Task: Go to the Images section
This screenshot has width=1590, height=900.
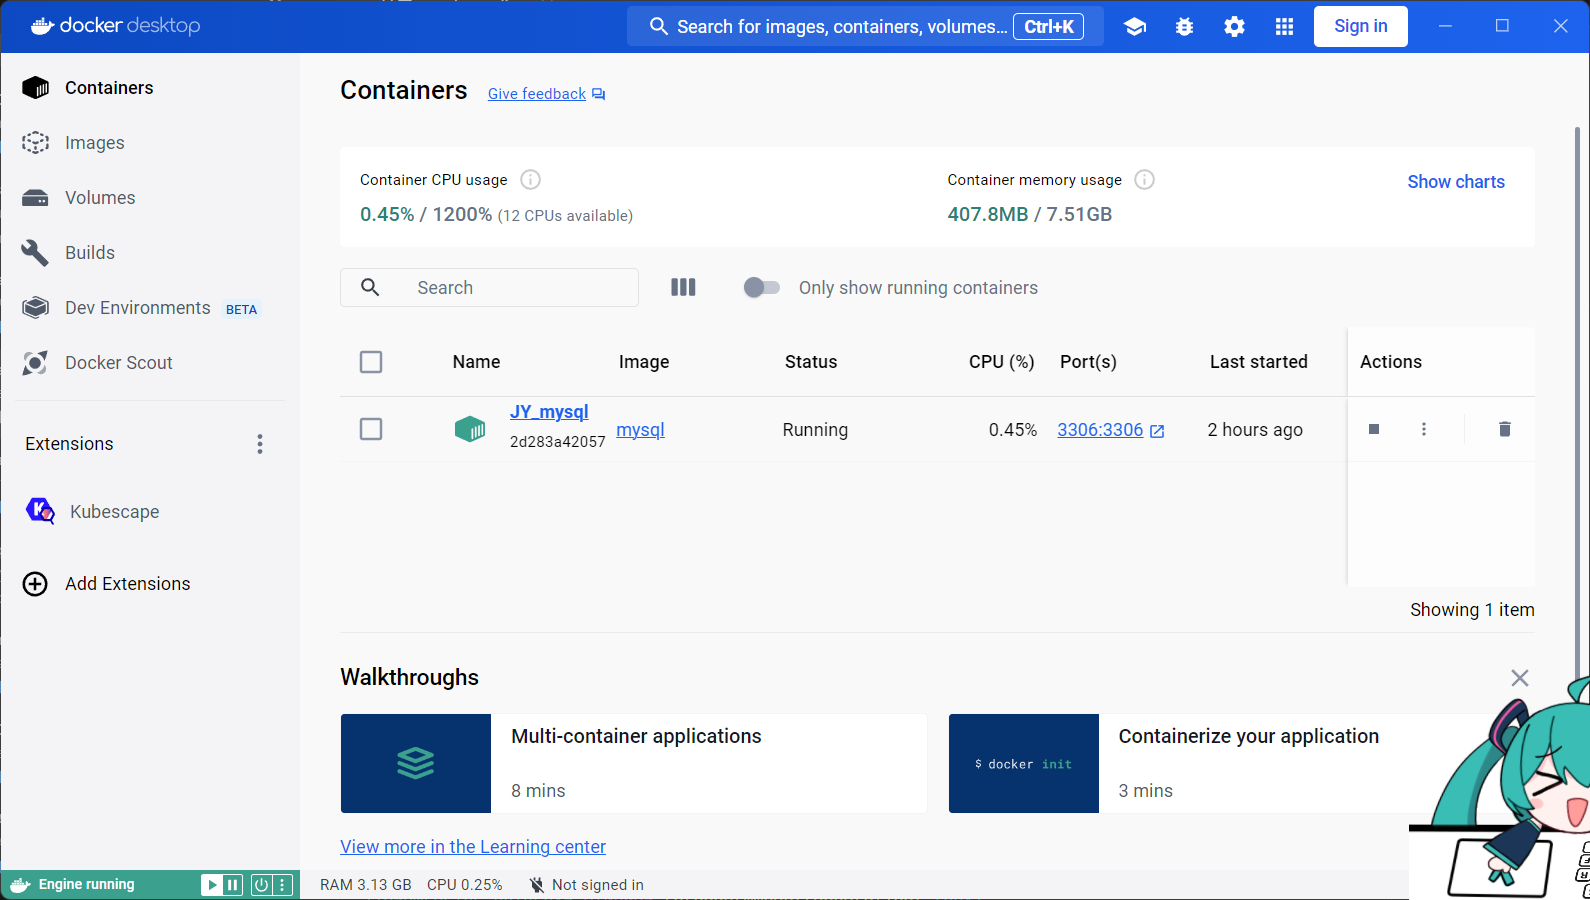Action: pos(95,143)
